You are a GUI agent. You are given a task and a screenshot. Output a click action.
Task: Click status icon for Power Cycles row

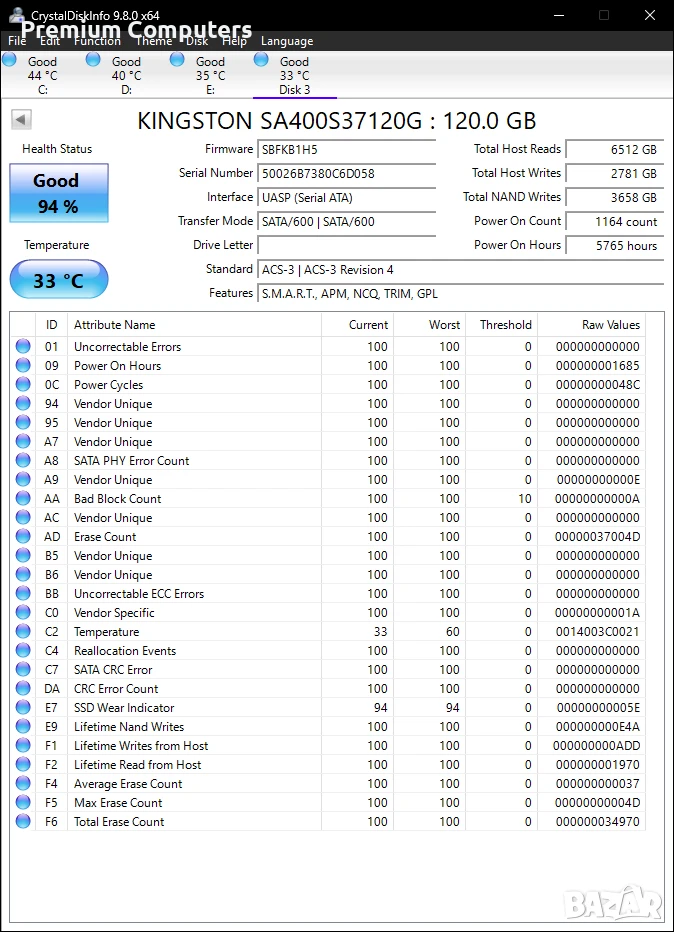[x=23, y=384]
